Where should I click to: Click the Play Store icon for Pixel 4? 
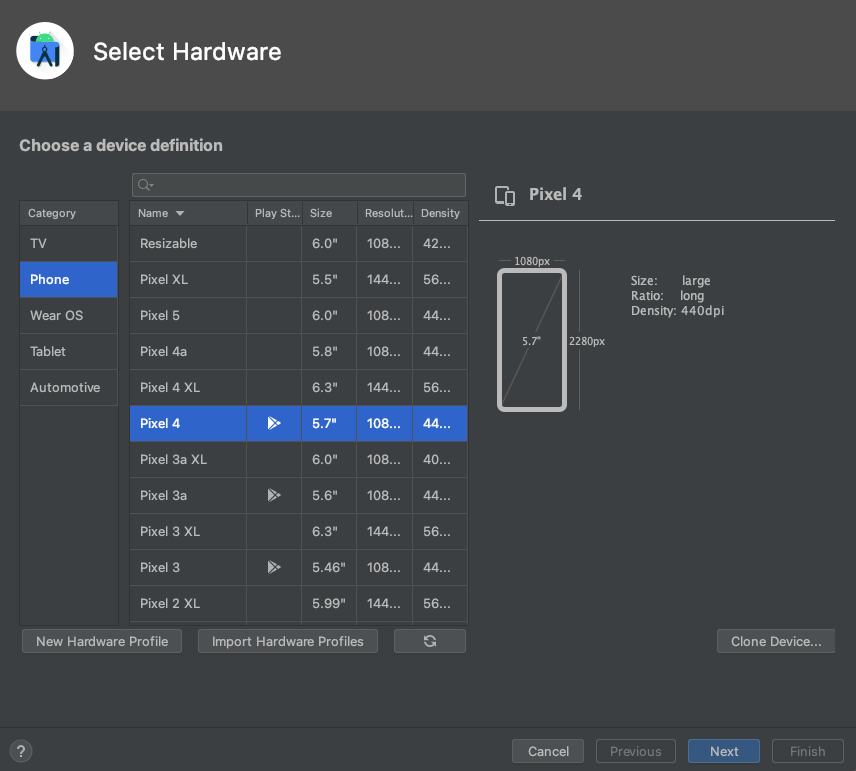273,423
